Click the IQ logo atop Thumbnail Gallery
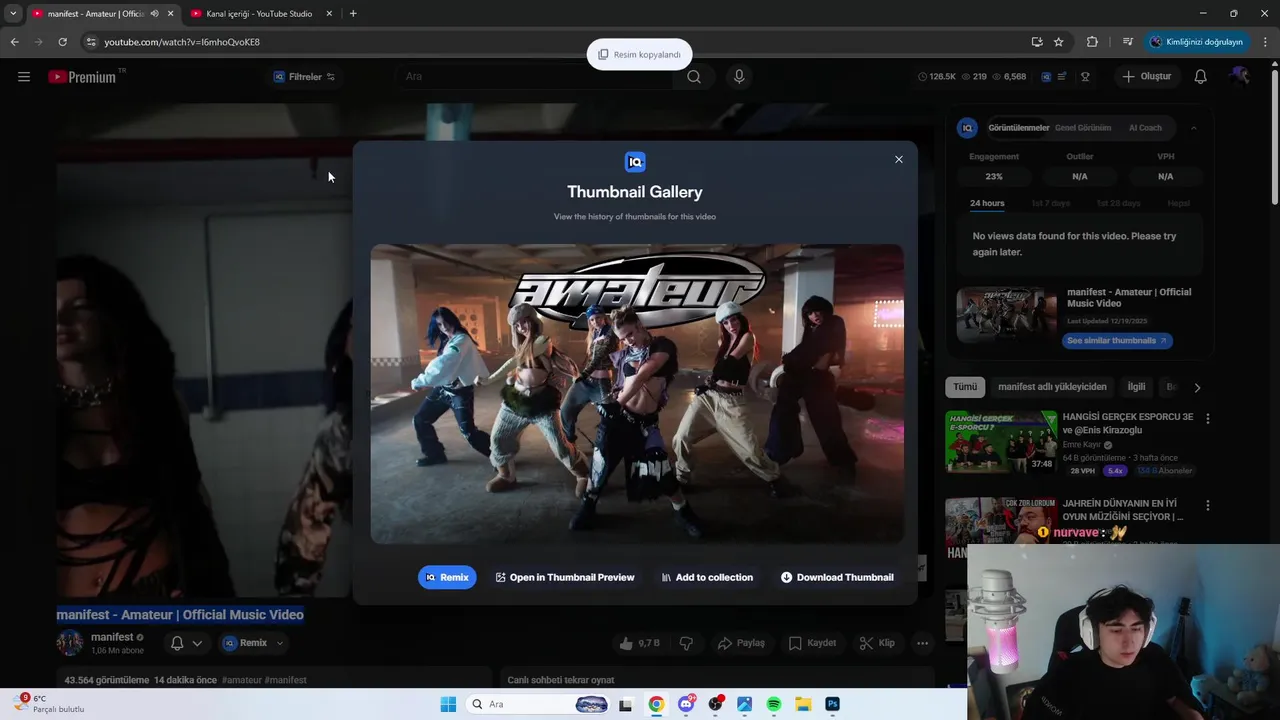This screenshot has height=720, width=1280. click(635, 162)
